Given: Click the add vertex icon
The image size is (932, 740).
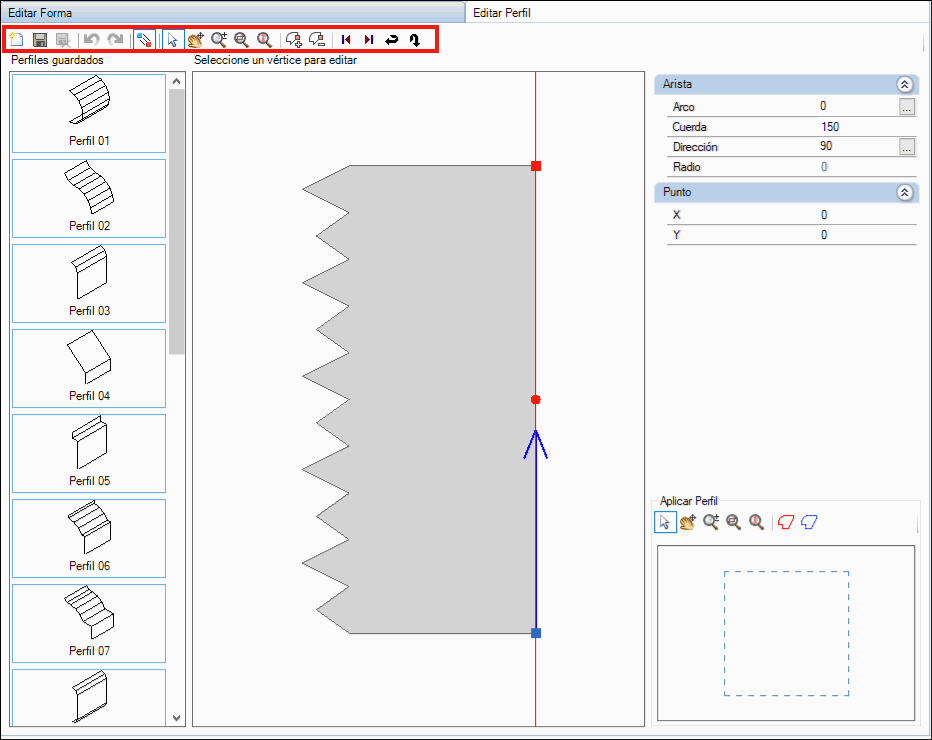Looking at the screenshot, I should (x=293, y=40).
